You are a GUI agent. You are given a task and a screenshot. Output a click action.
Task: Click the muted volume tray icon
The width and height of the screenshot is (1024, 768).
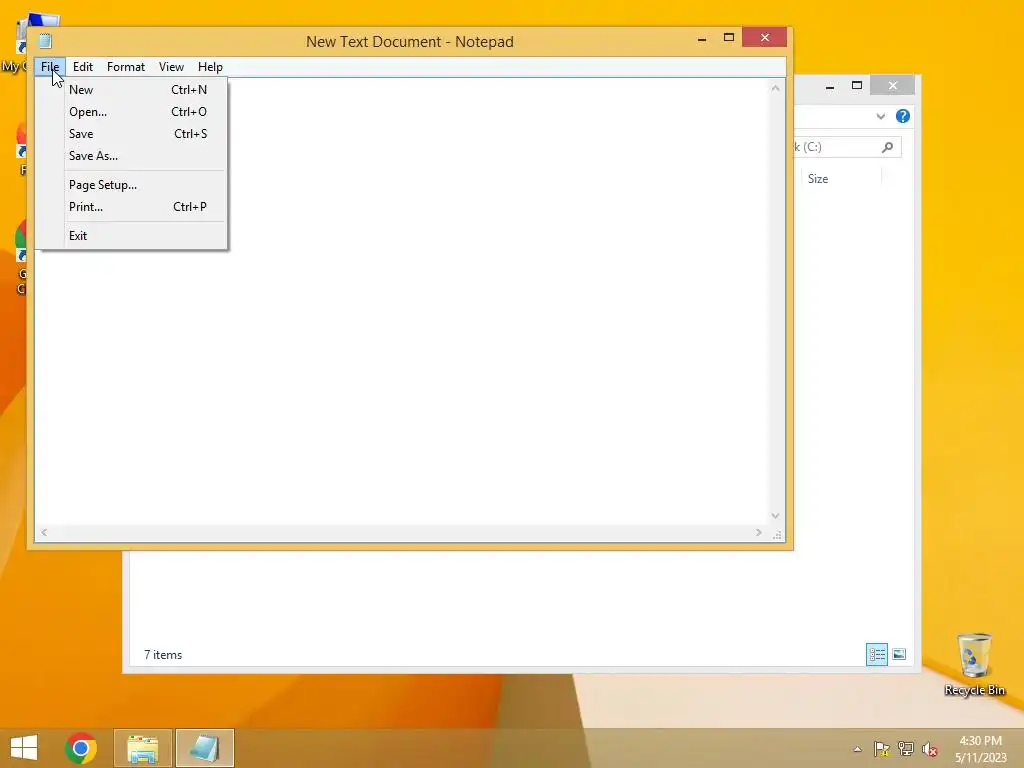[930, 749]
